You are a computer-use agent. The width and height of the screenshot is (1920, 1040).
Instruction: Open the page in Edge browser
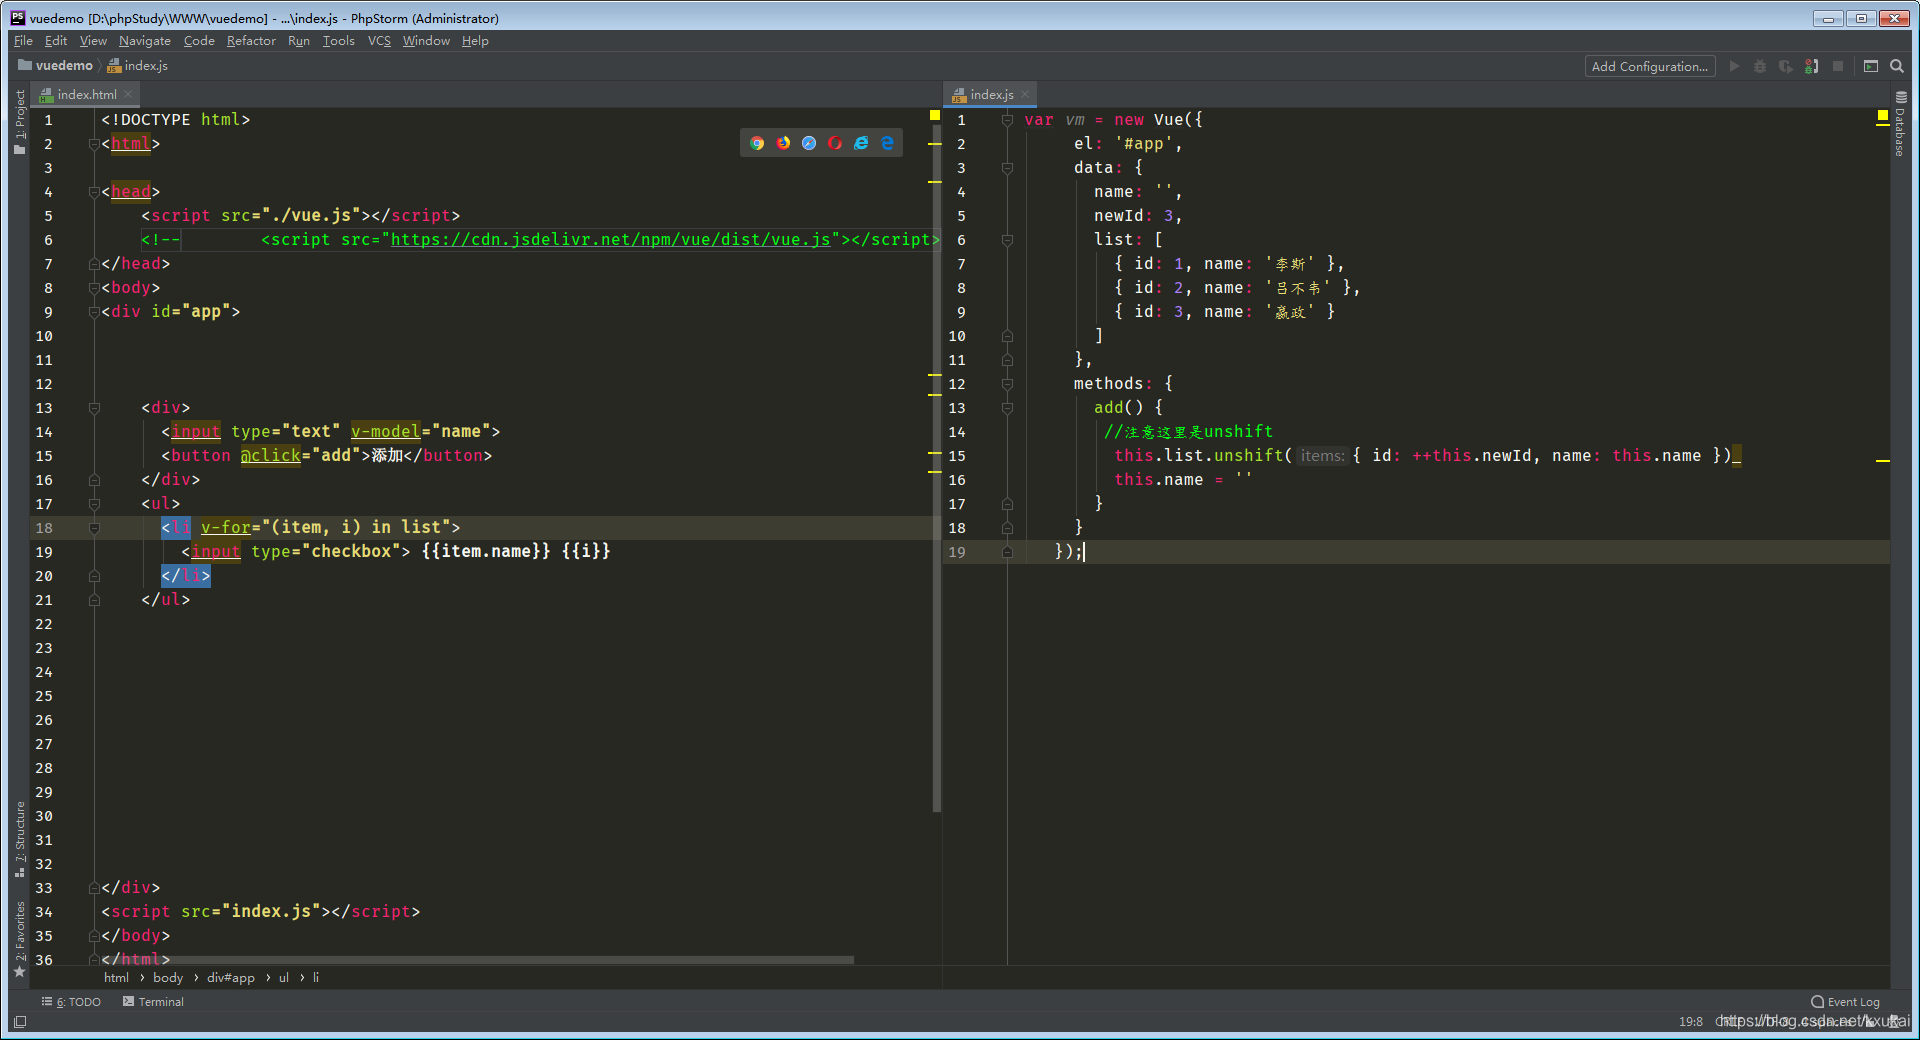pyautogui.click(x=887, y=143)
